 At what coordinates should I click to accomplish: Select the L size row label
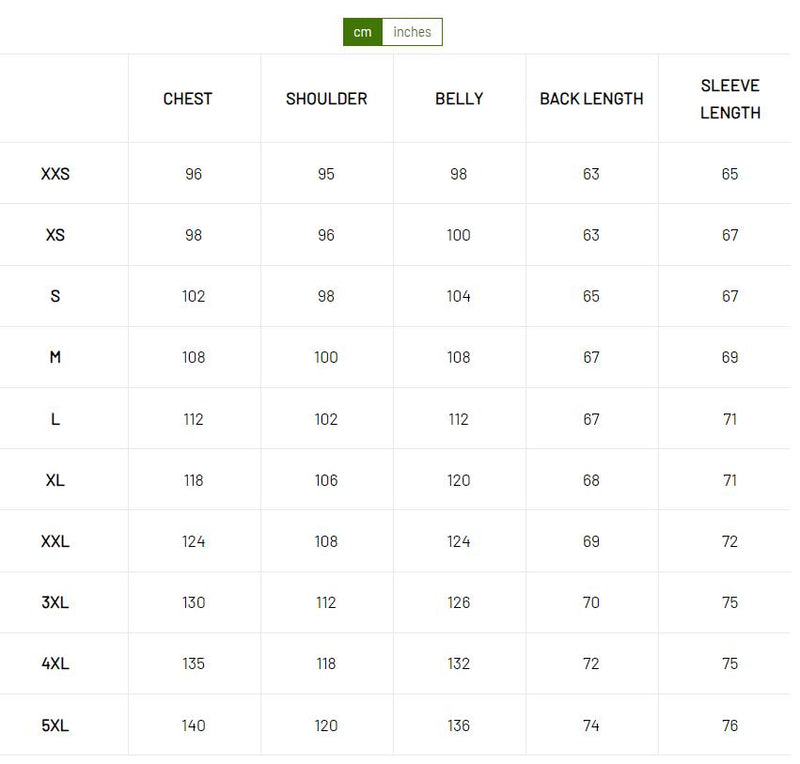pos(55,419)
